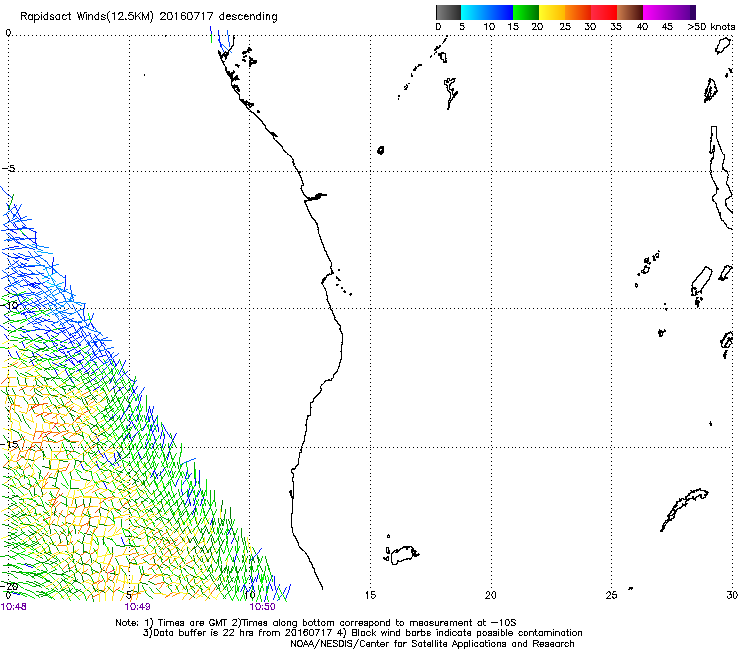Click the note line starting 'Note: 1) Times are GMT'
The image size is (740, 650).
(316, 623)
